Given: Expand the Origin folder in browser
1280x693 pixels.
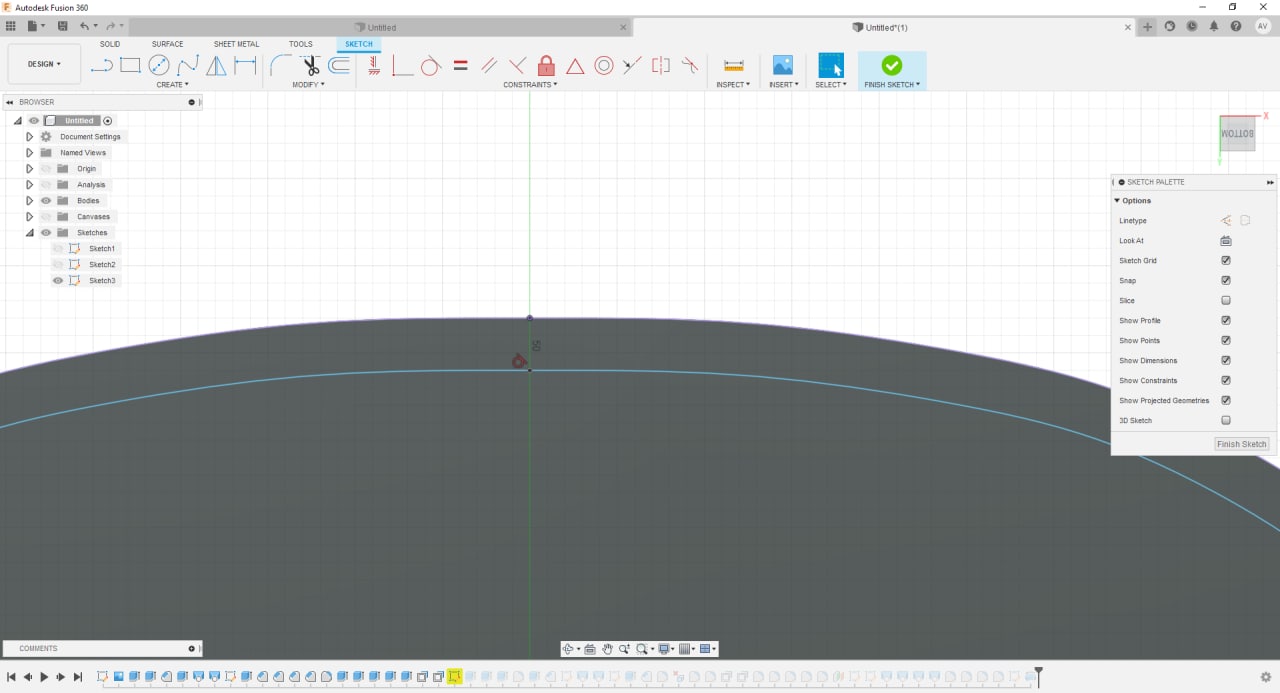Looking at the screenshot, I should tap(30, 168).
